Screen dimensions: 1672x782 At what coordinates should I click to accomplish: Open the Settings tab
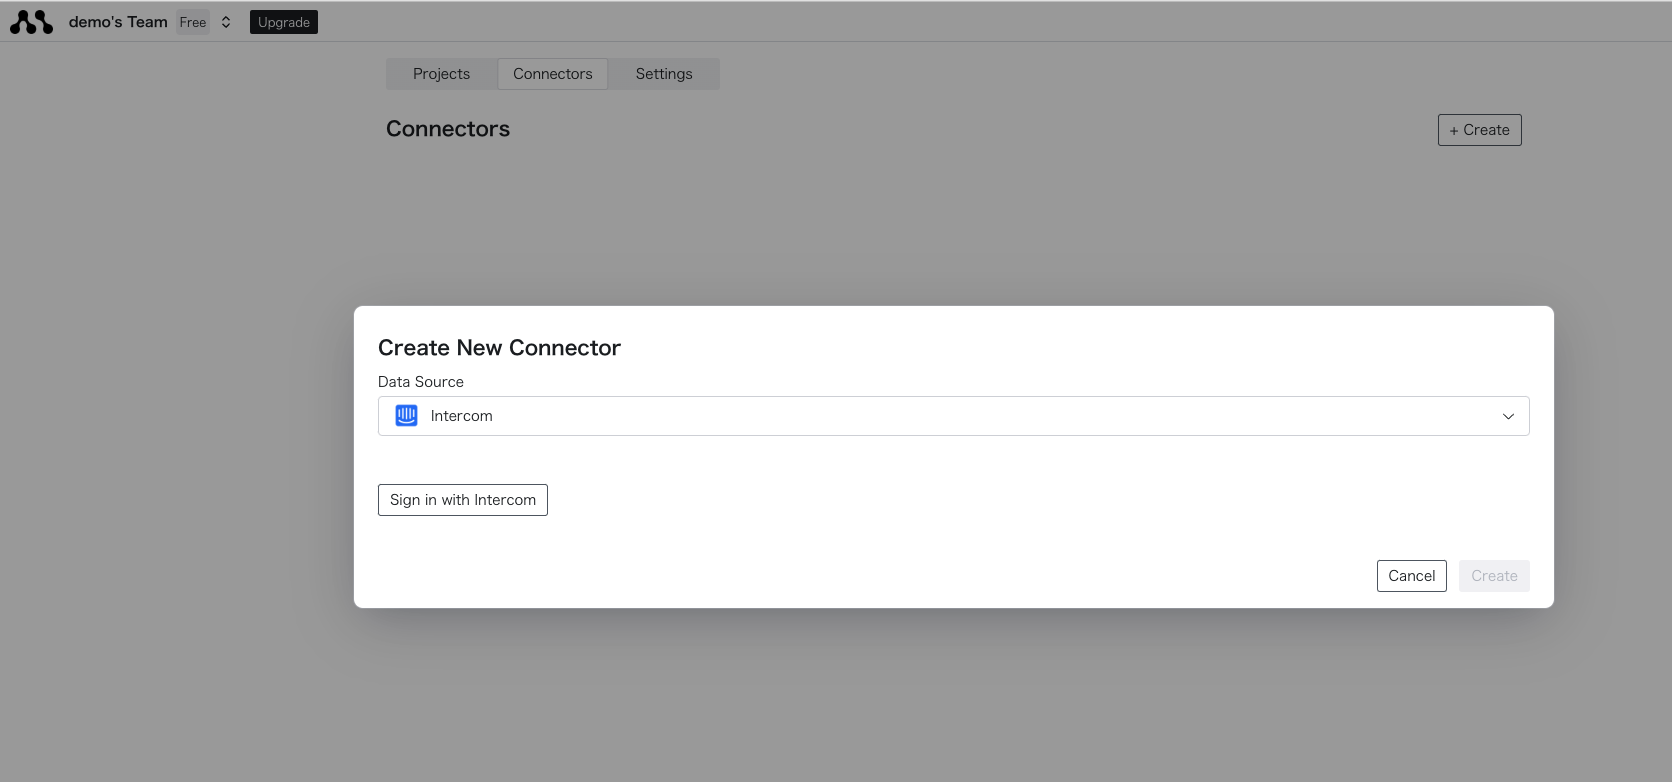(663, 73)
